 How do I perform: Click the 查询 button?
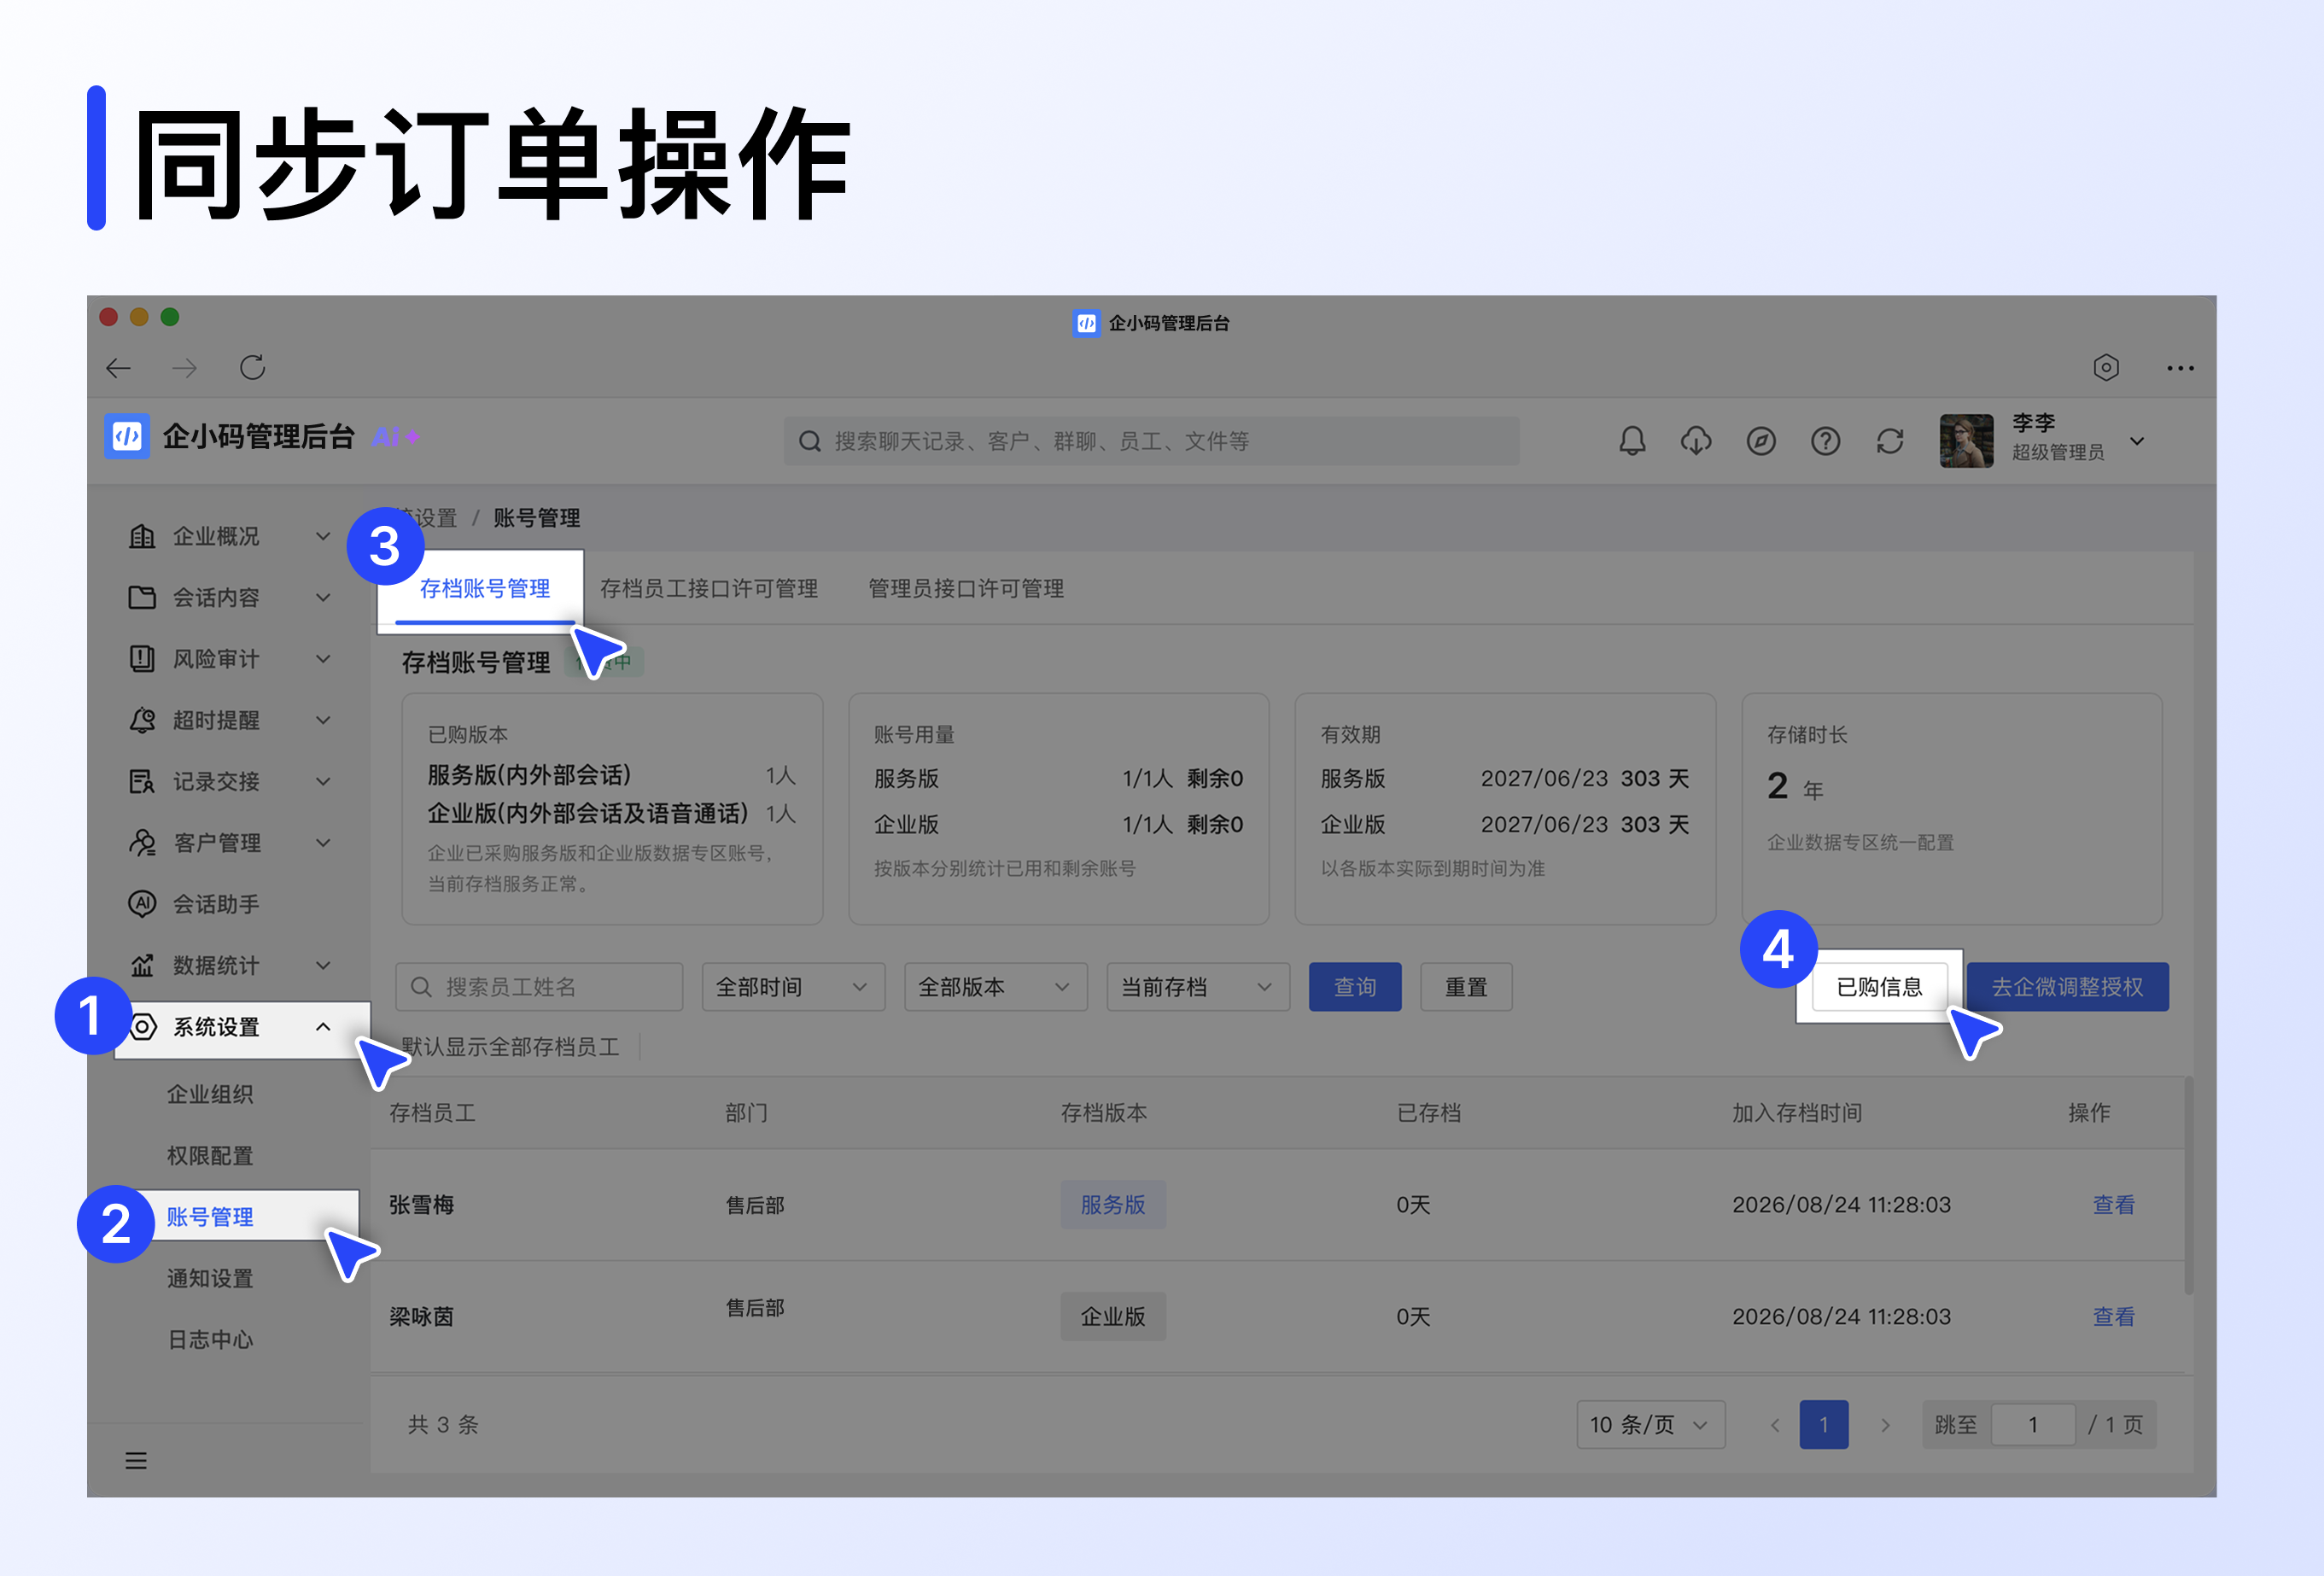[x=1355, y=987]
